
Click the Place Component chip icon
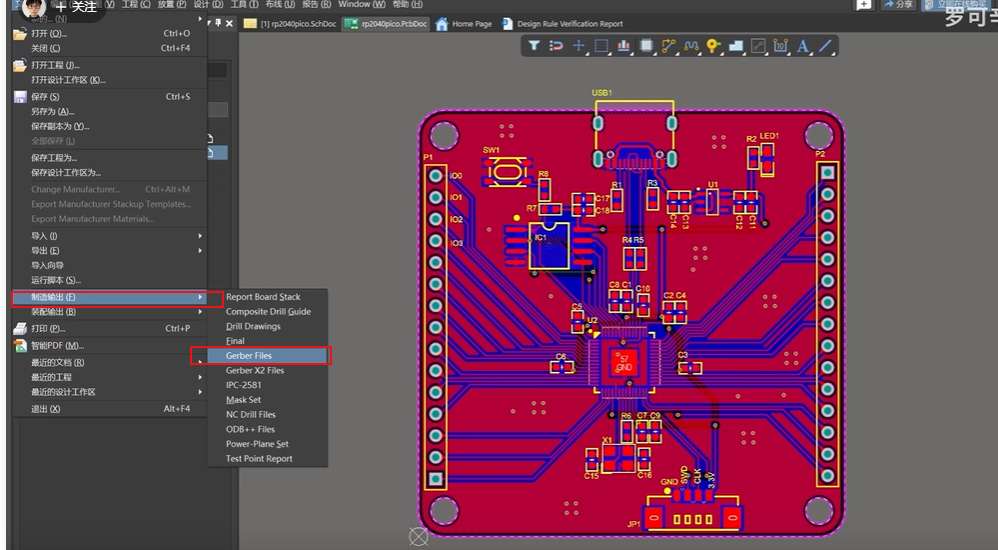pos(646,46)
